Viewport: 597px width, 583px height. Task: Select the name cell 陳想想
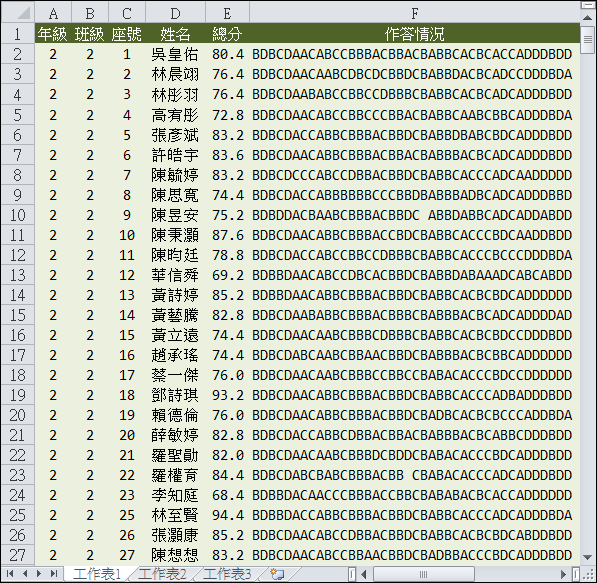pyautogui.click(x=175, y=555)
